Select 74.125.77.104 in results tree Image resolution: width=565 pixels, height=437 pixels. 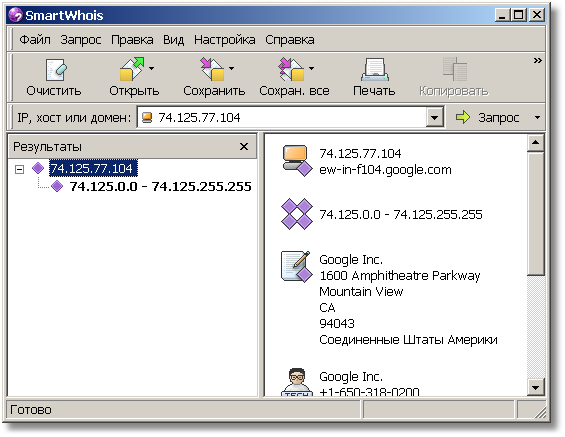click(x=93, y=169)
